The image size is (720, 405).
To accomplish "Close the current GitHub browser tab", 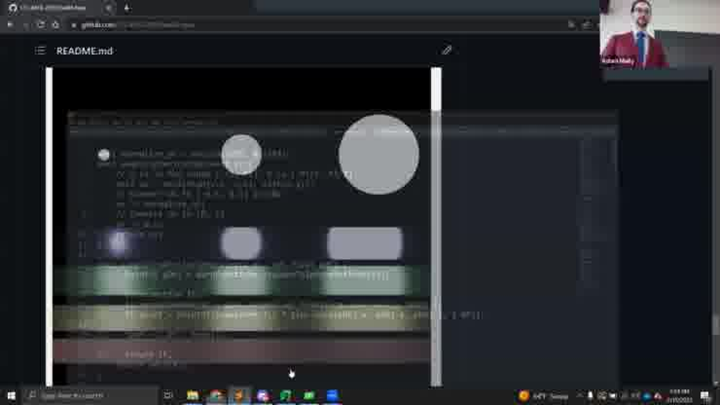I will coord(109,8).
